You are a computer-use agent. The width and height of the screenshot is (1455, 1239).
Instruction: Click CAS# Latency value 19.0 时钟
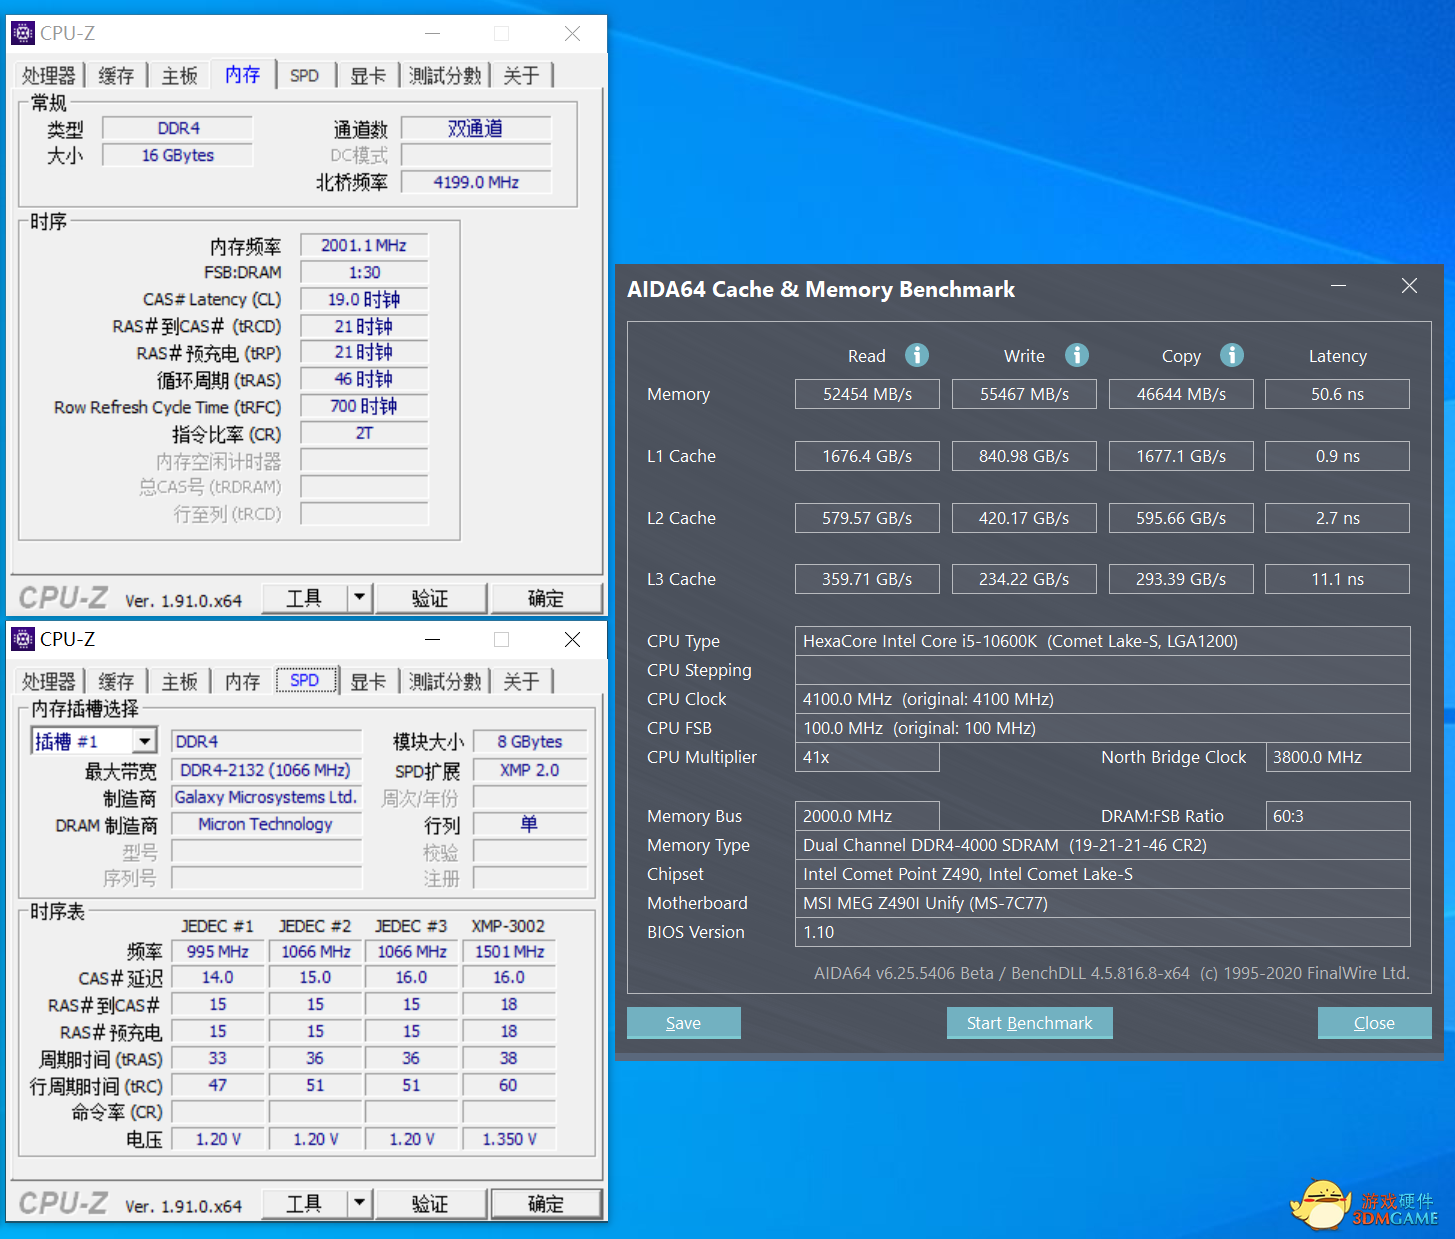tap(364, 299)
